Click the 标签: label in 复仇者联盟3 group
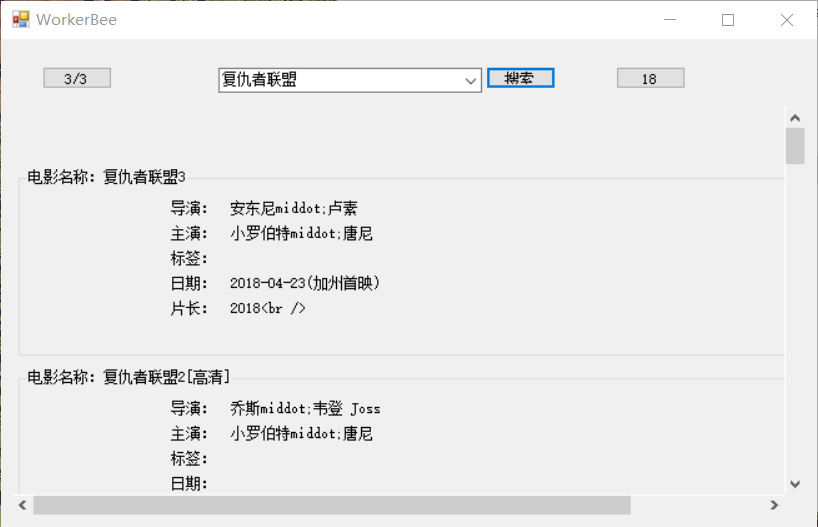The width and height of the screenshot is (818, 527). pyautogui.click(x=189, y=258)
